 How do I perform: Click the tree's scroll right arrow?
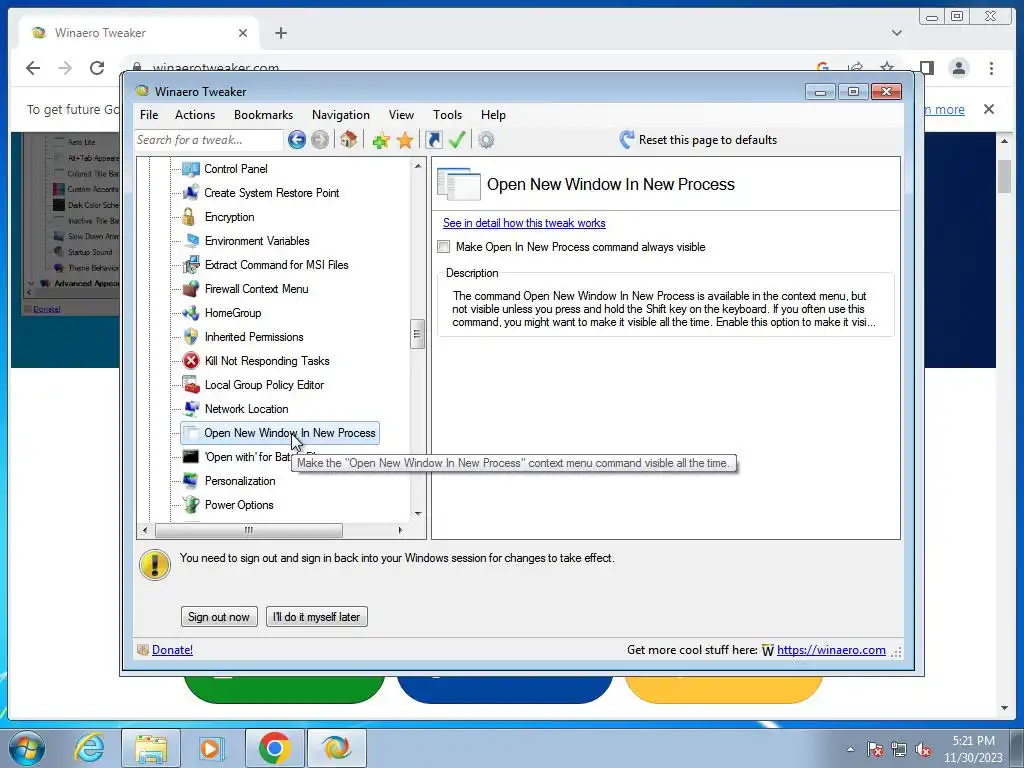point(400,530)
